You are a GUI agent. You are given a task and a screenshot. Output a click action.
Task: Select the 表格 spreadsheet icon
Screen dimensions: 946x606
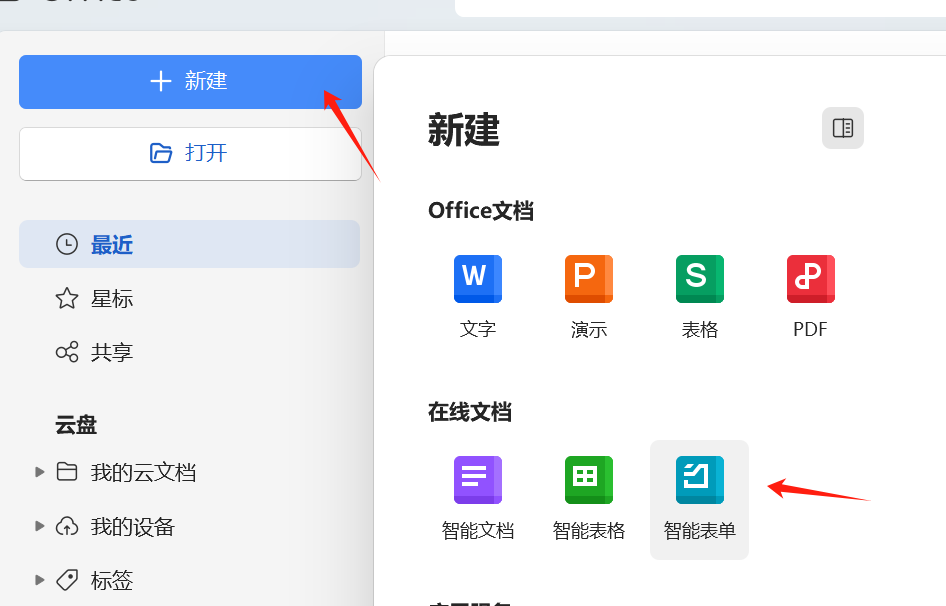699,279
